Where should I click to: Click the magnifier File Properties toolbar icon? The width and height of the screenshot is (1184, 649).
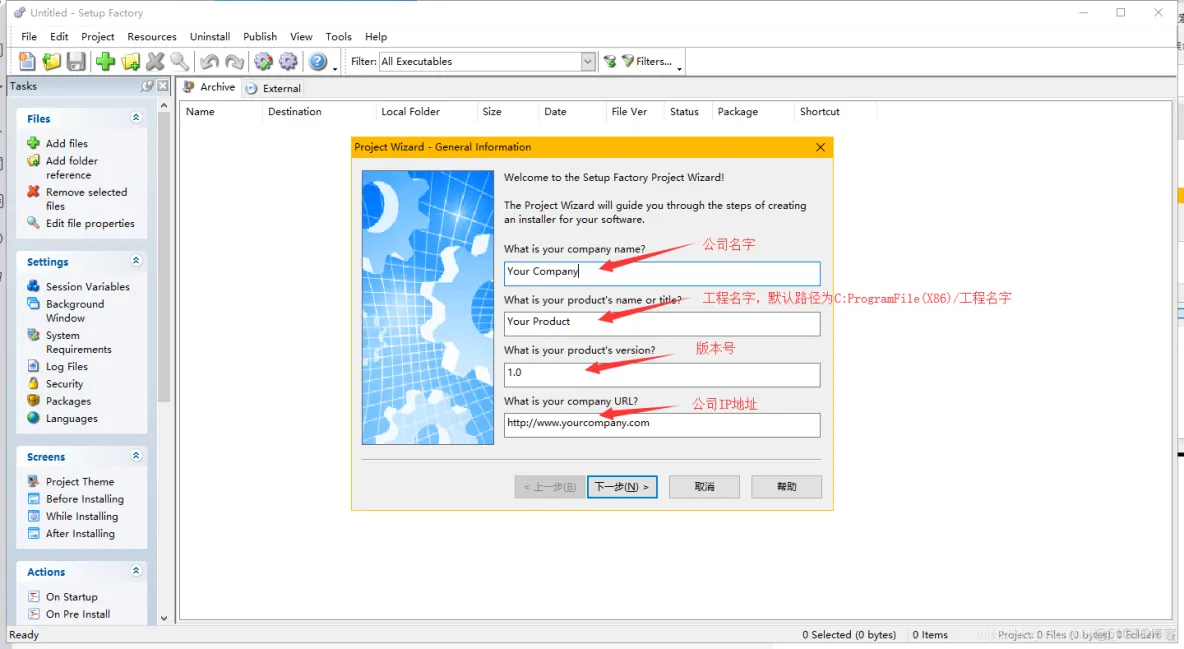[180, 61]
